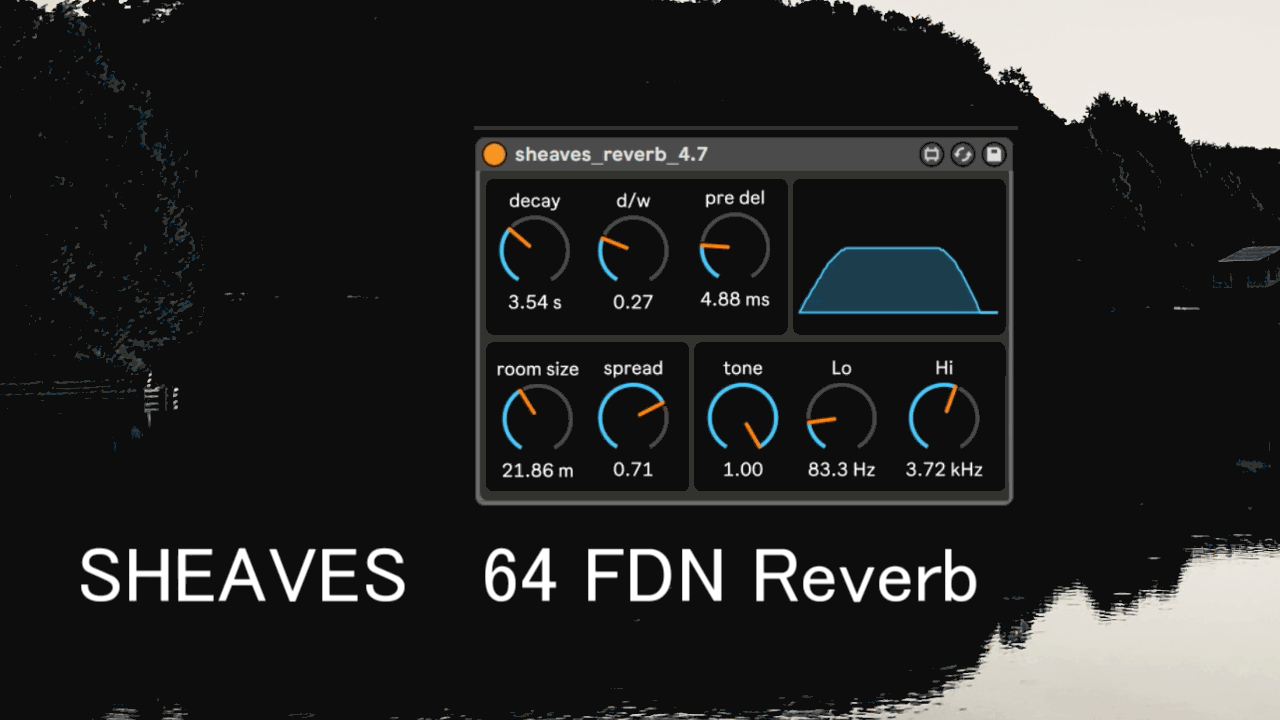The image size is (1280, 720).
Task: Click the show presets icon in title bar
Action: tap(931, 155)
